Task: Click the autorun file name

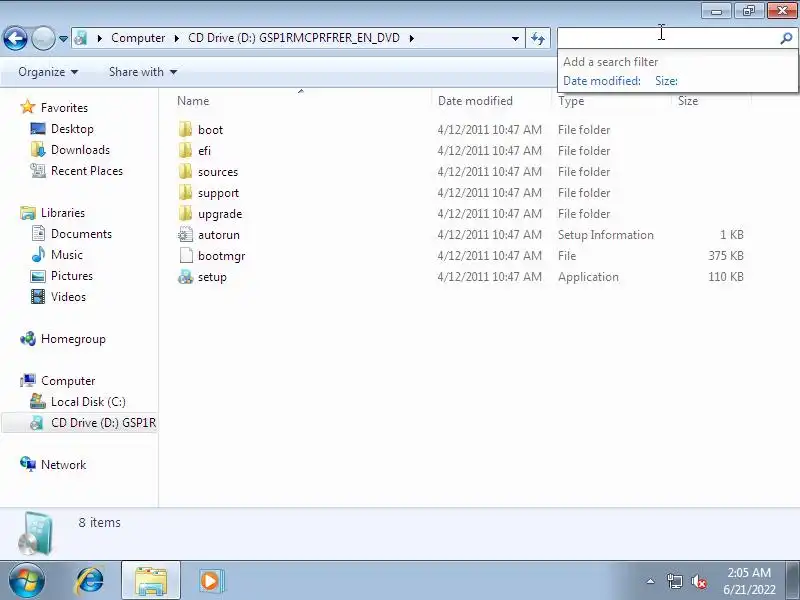Action: [x=219, y=235]
